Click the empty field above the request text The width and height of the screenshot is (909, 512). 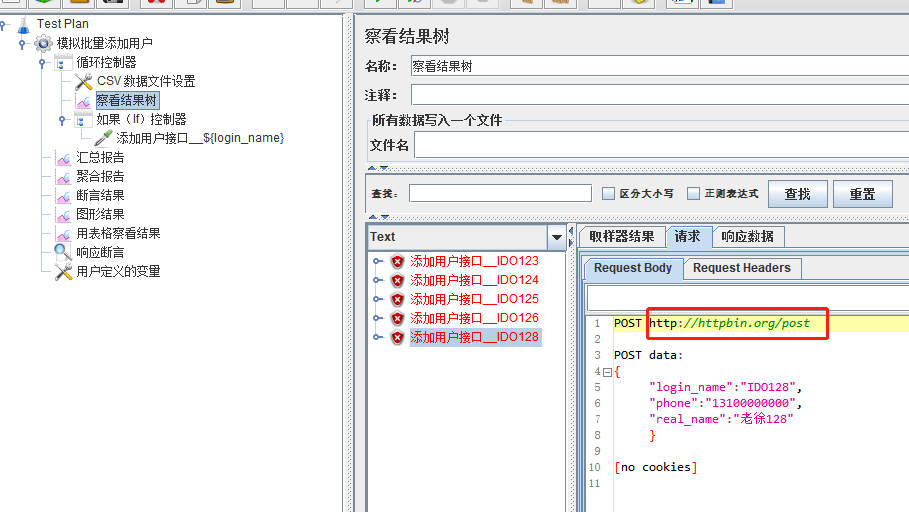coord(748,298)
